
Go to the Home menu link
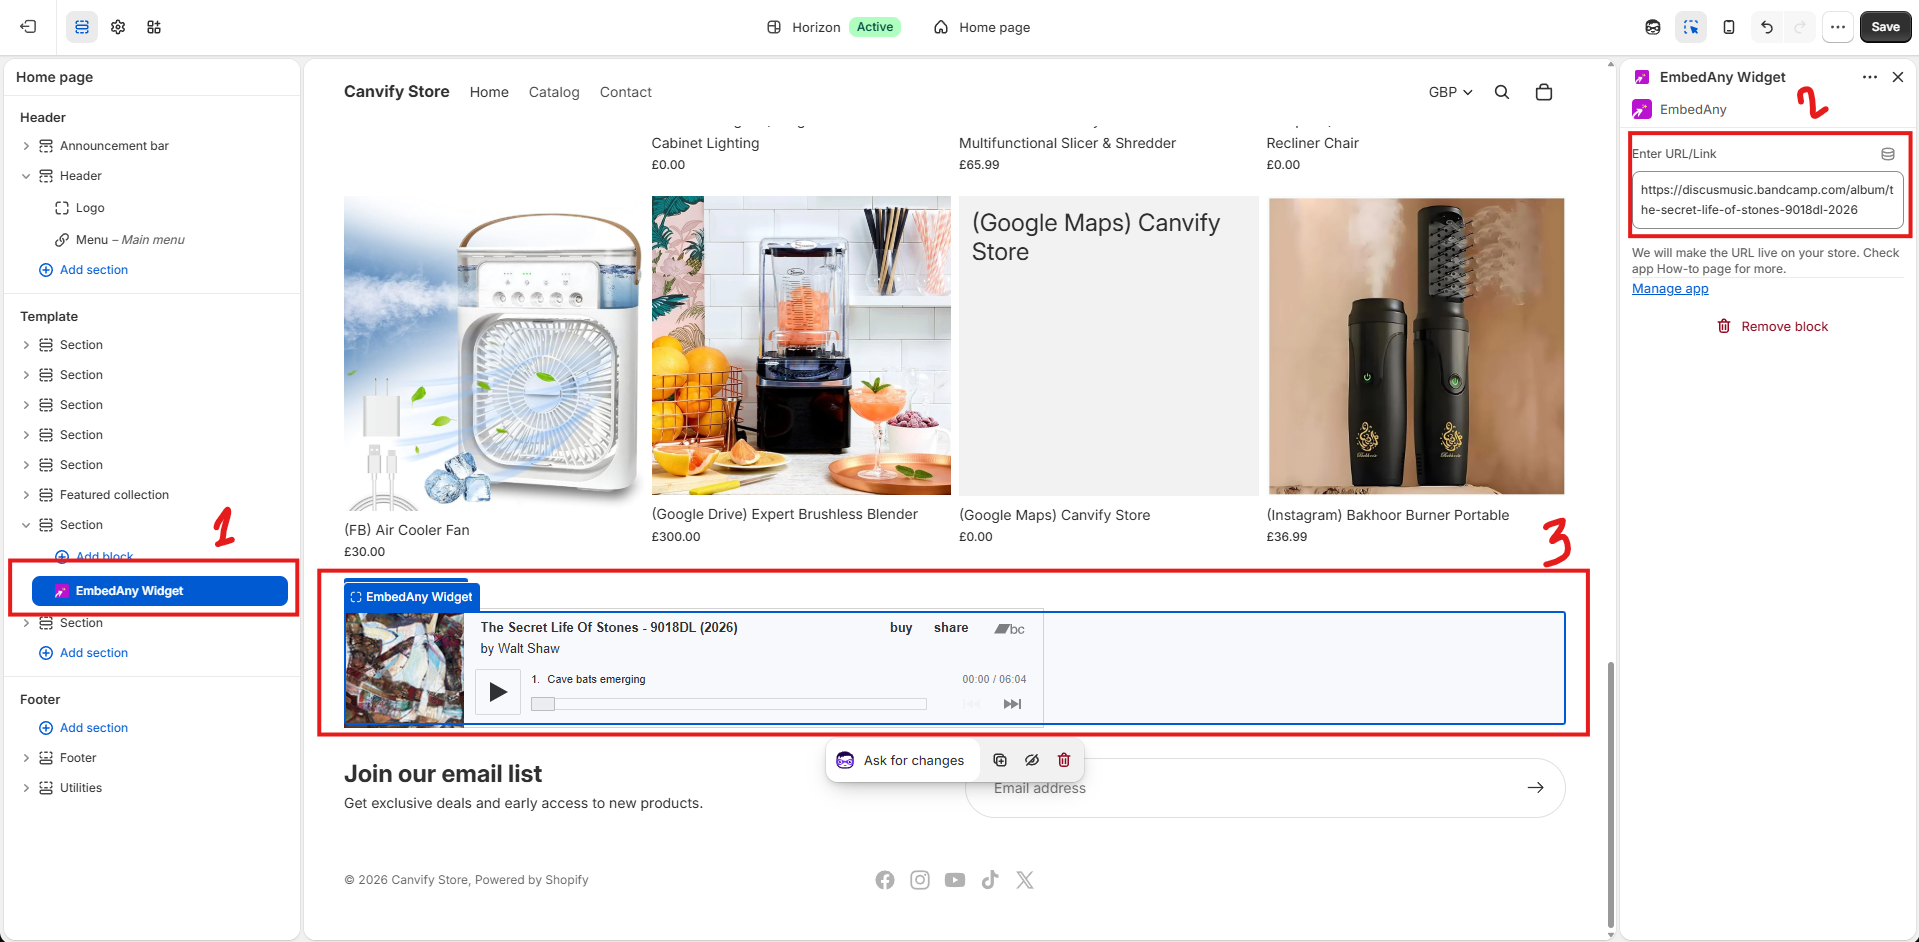coord(489,92)
